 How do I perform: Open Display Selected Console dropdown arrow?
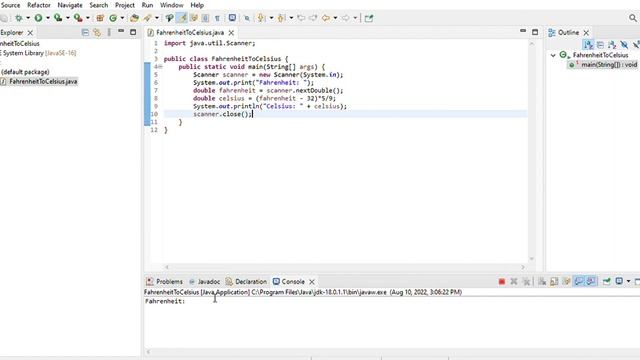[628, 282]
